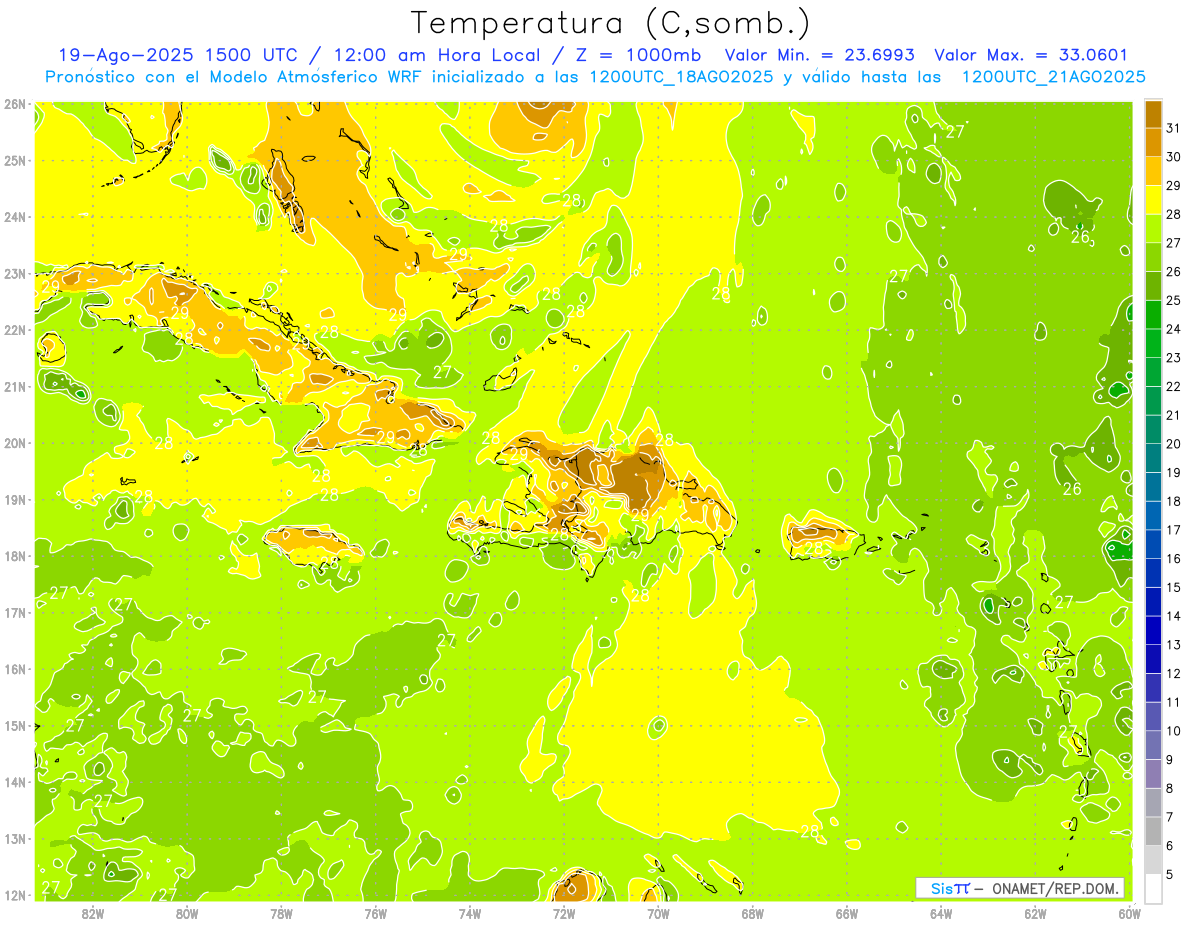
Task: Click legend value '12' on color scale
Action: (1174, 673)
